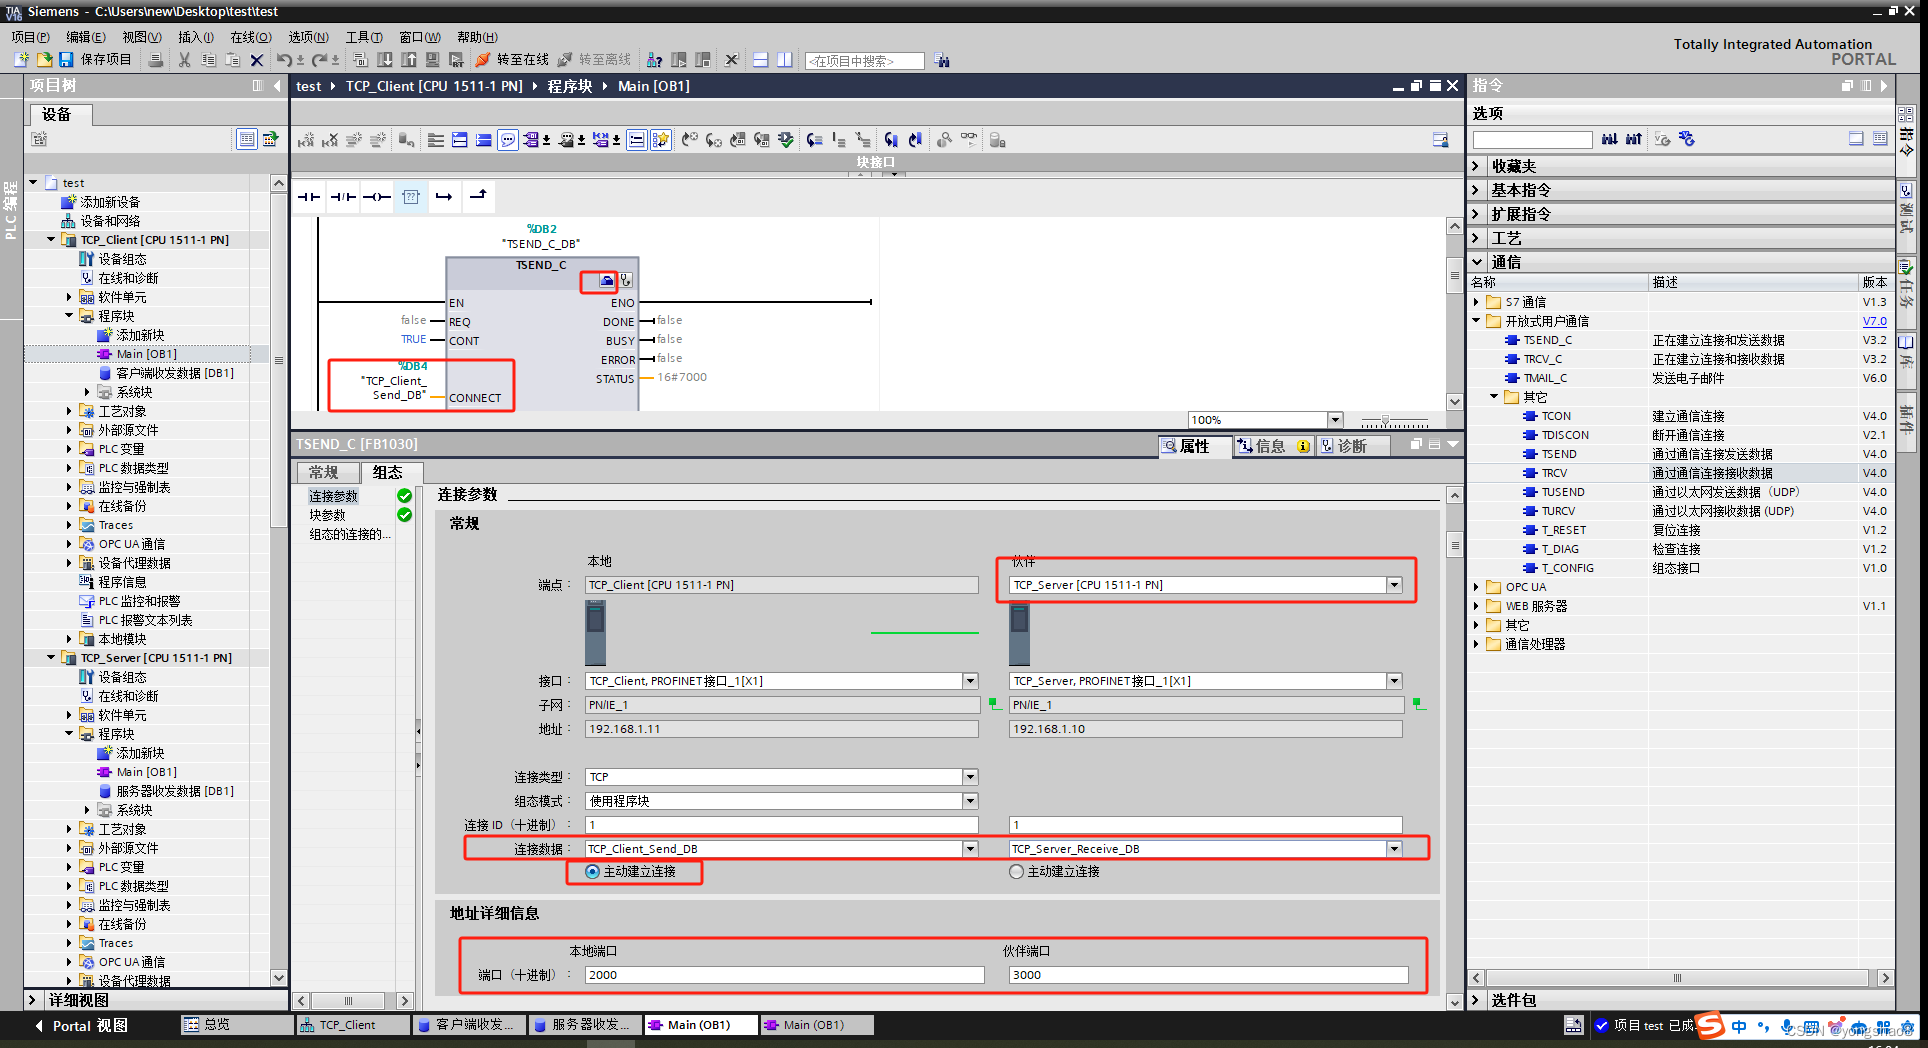1928x1048 pixels.
Task: Adjust editor zoom slider
Action: (x=1385, y=420)
